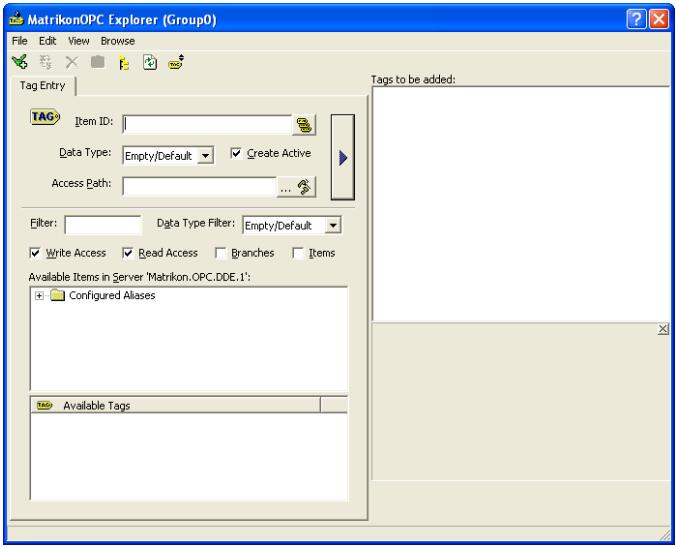The image size is (676, 547).
Task: Open the Data Type dropdown
Action: pyautogui.click(x=206, y=156)
